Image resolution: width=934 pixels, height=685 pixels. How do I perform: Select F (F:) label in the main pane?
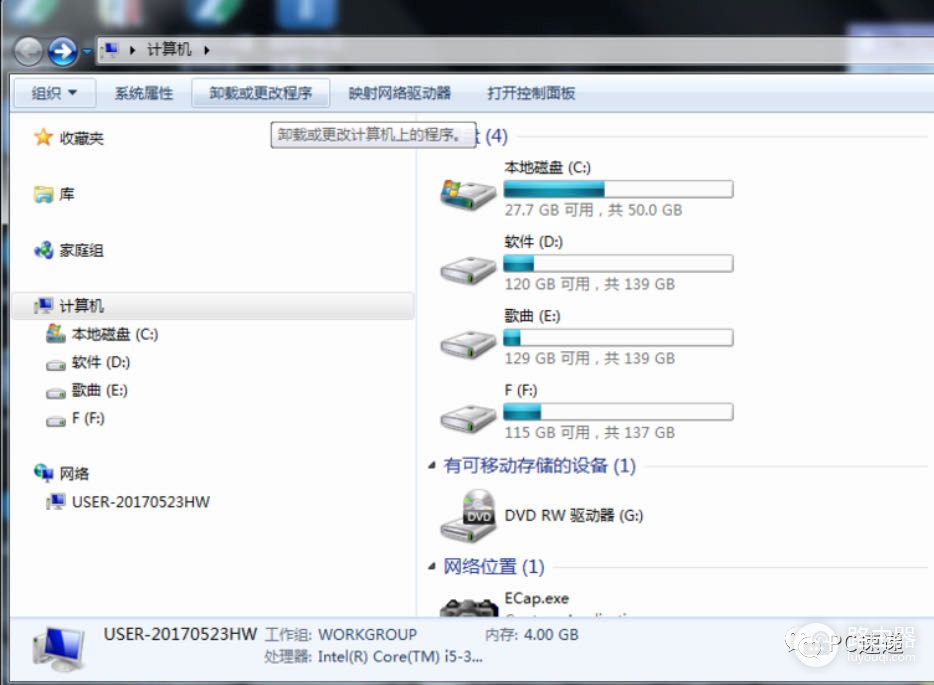[x=521, y=390]
